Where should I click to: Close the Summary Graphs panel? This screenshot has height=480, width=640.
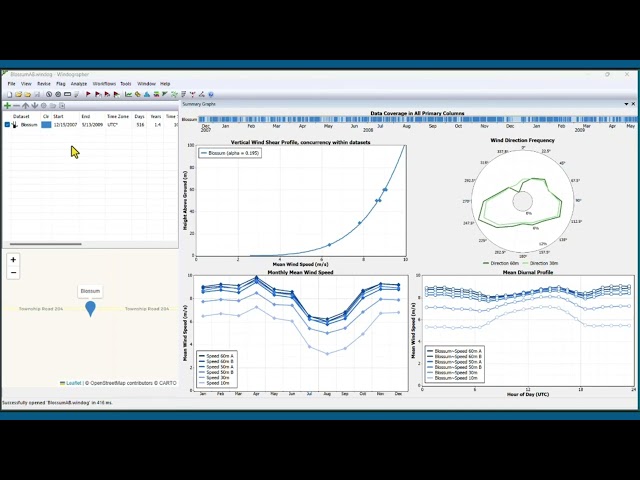tap(633, 104)
